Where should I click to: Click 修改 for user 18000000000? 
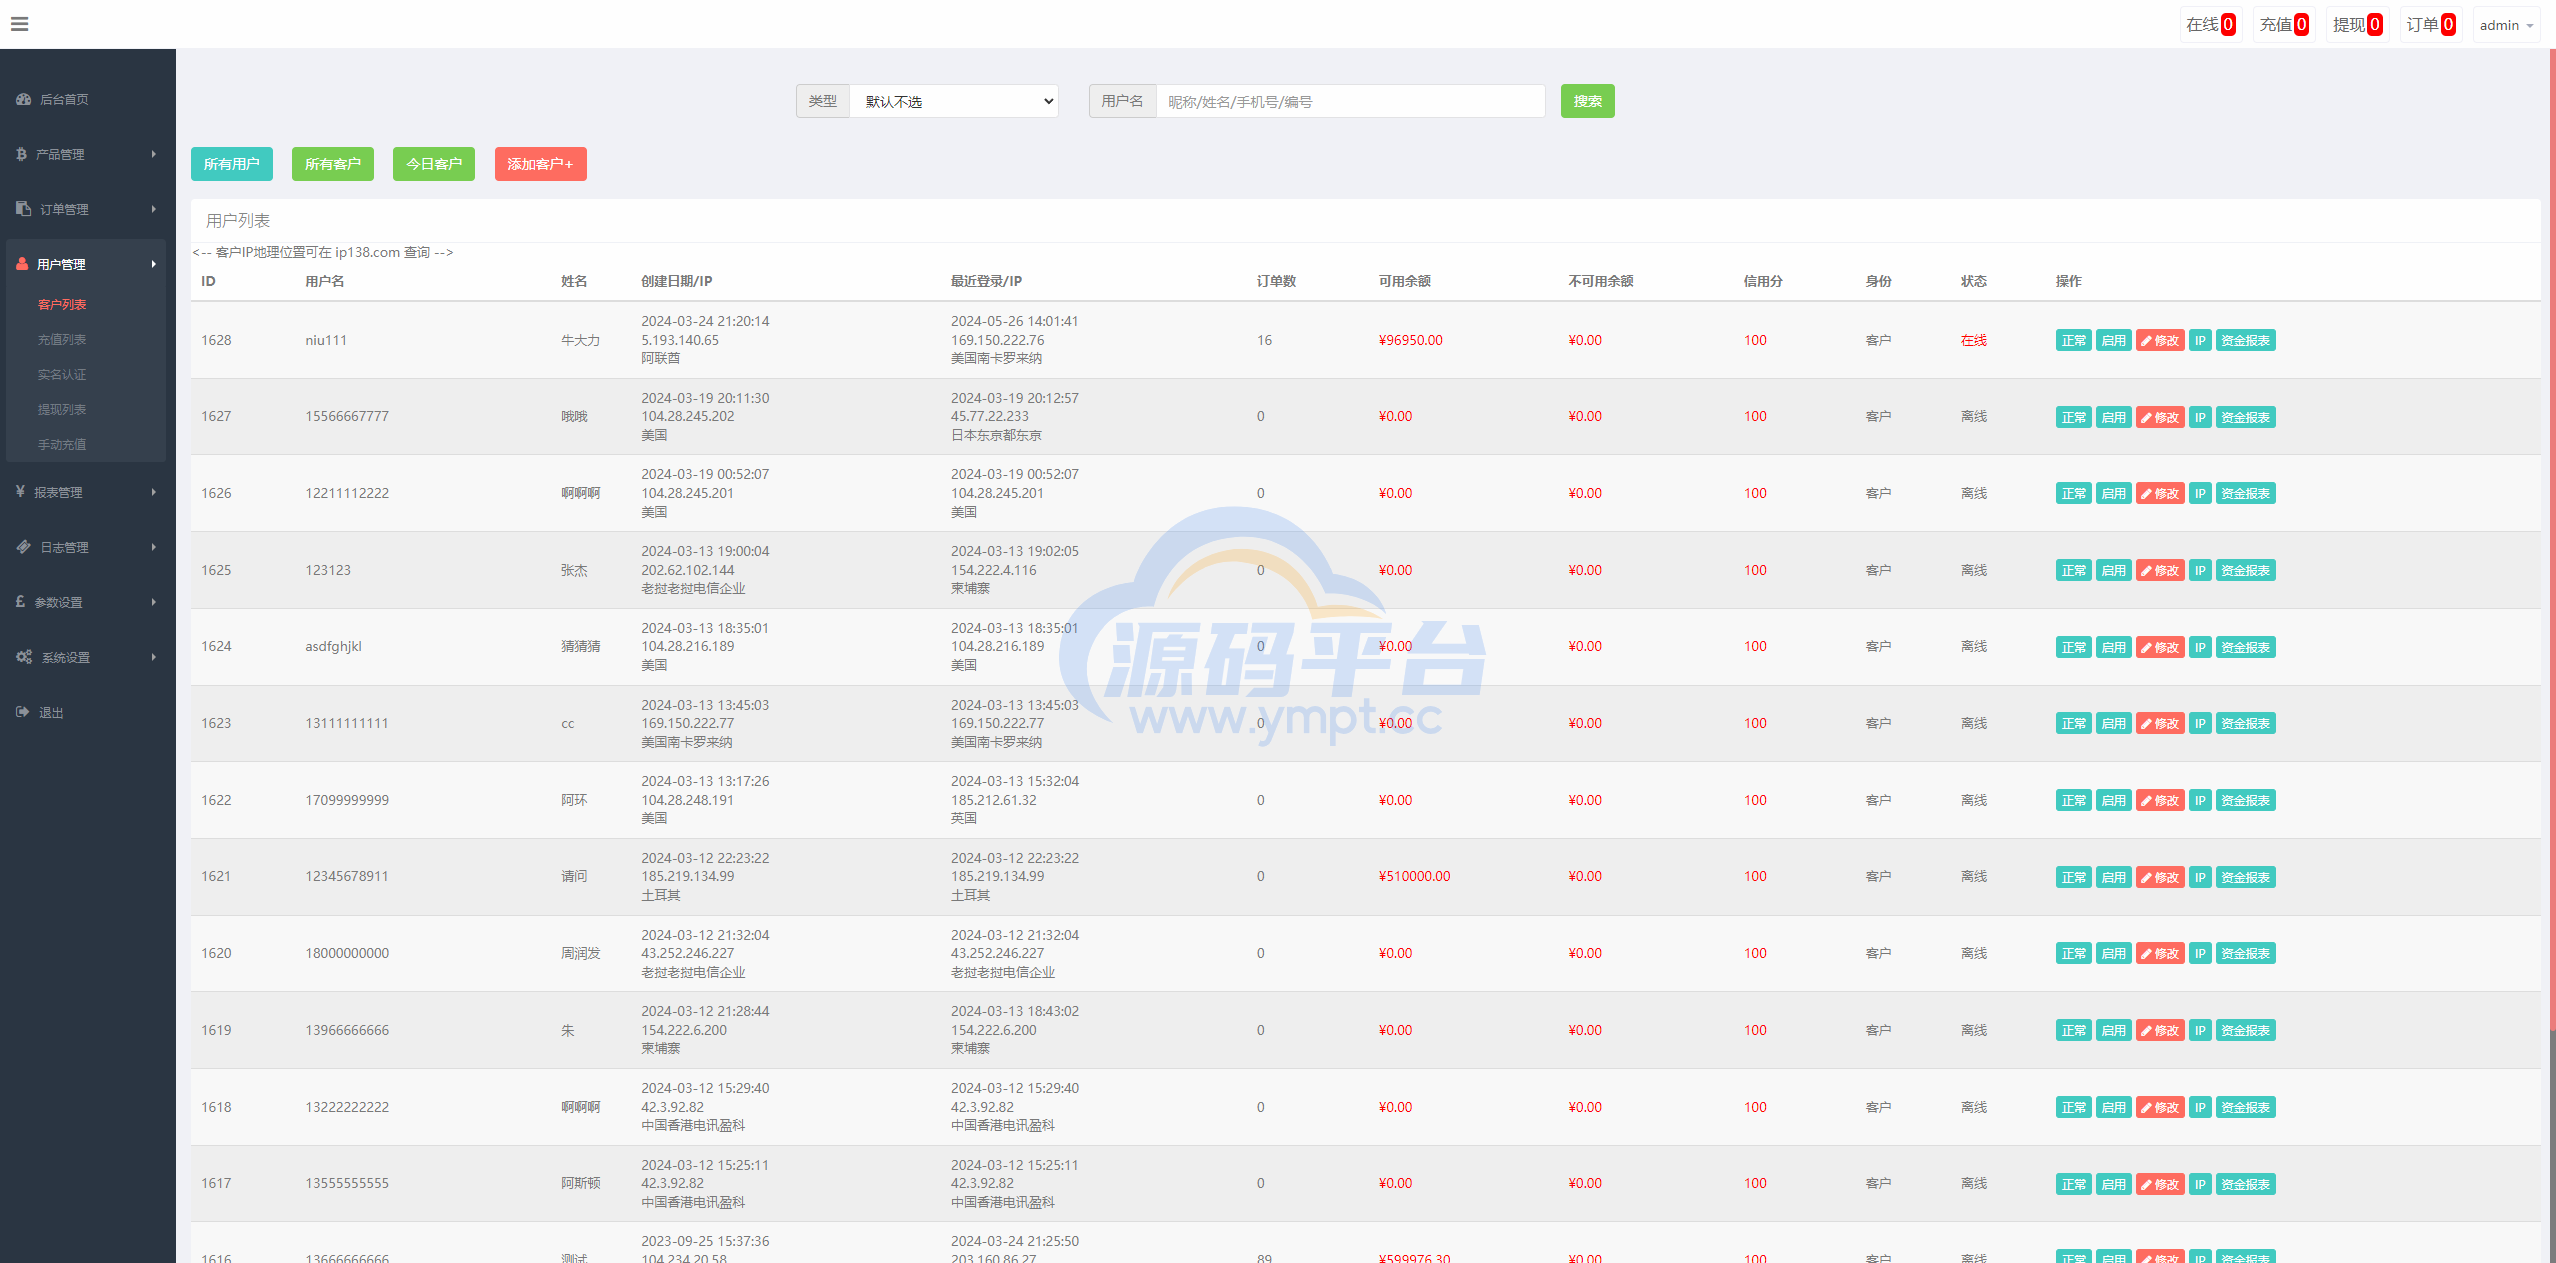tap(2160, 953)
